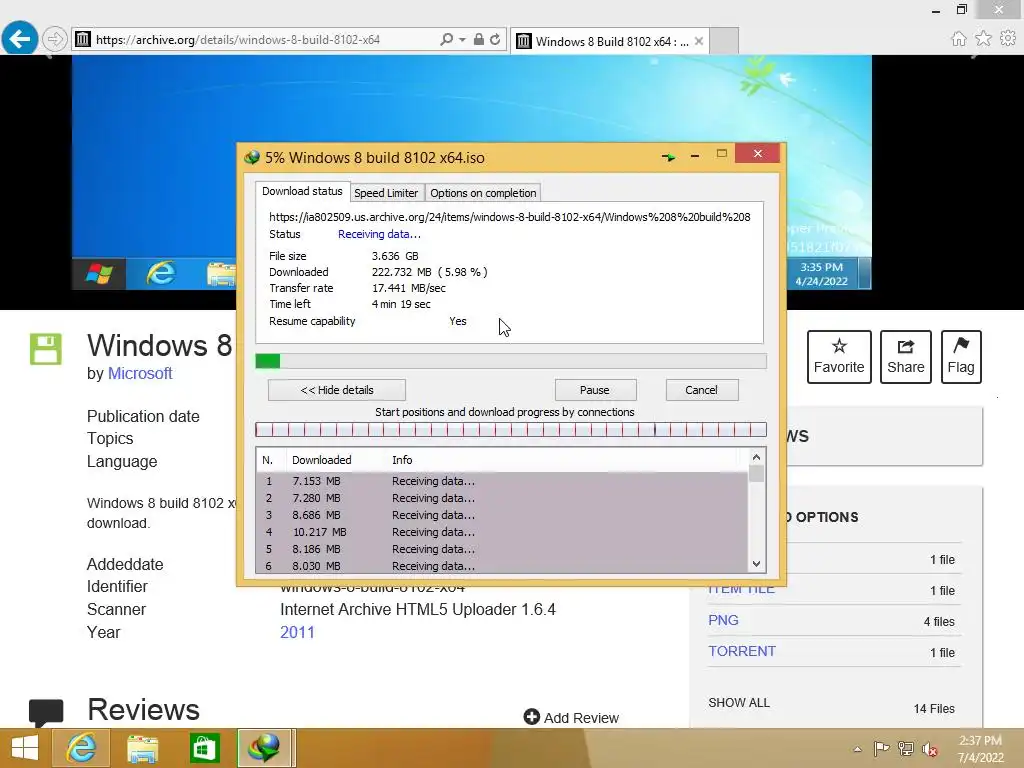
Task: Open the browser Home icon
Action: pos(959,39)
